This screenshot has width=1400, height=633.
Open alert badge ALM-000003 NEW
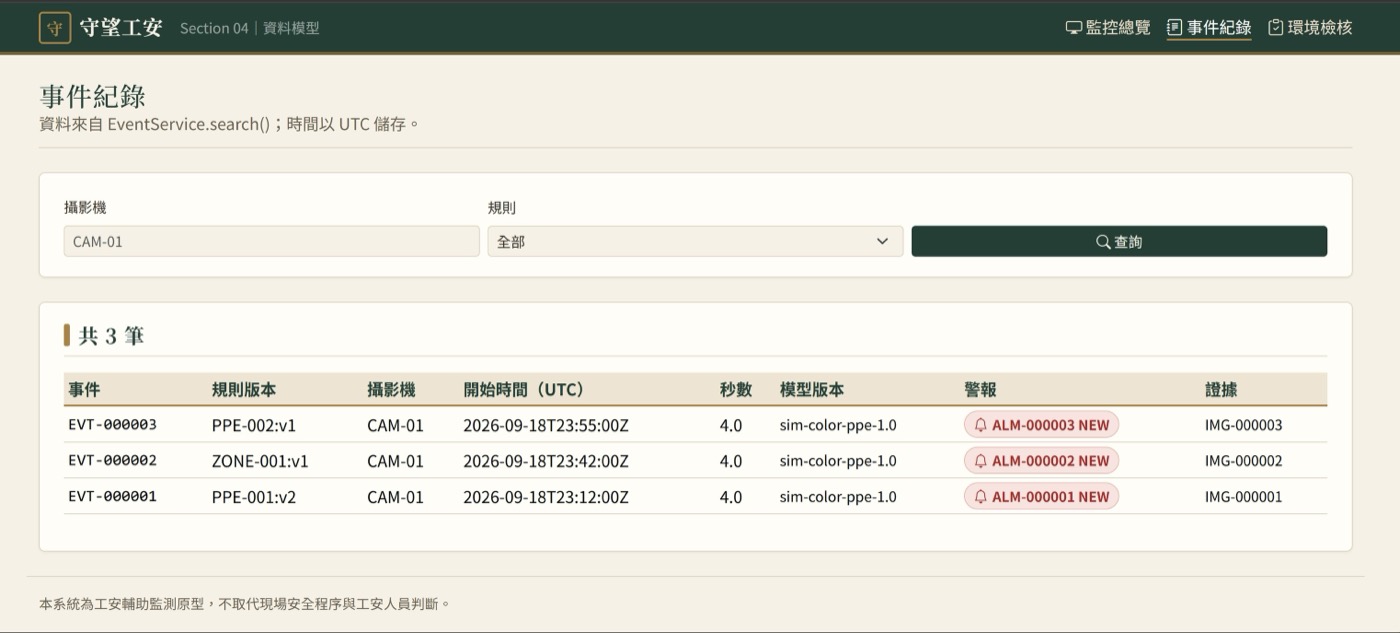tap(1041, 425)
